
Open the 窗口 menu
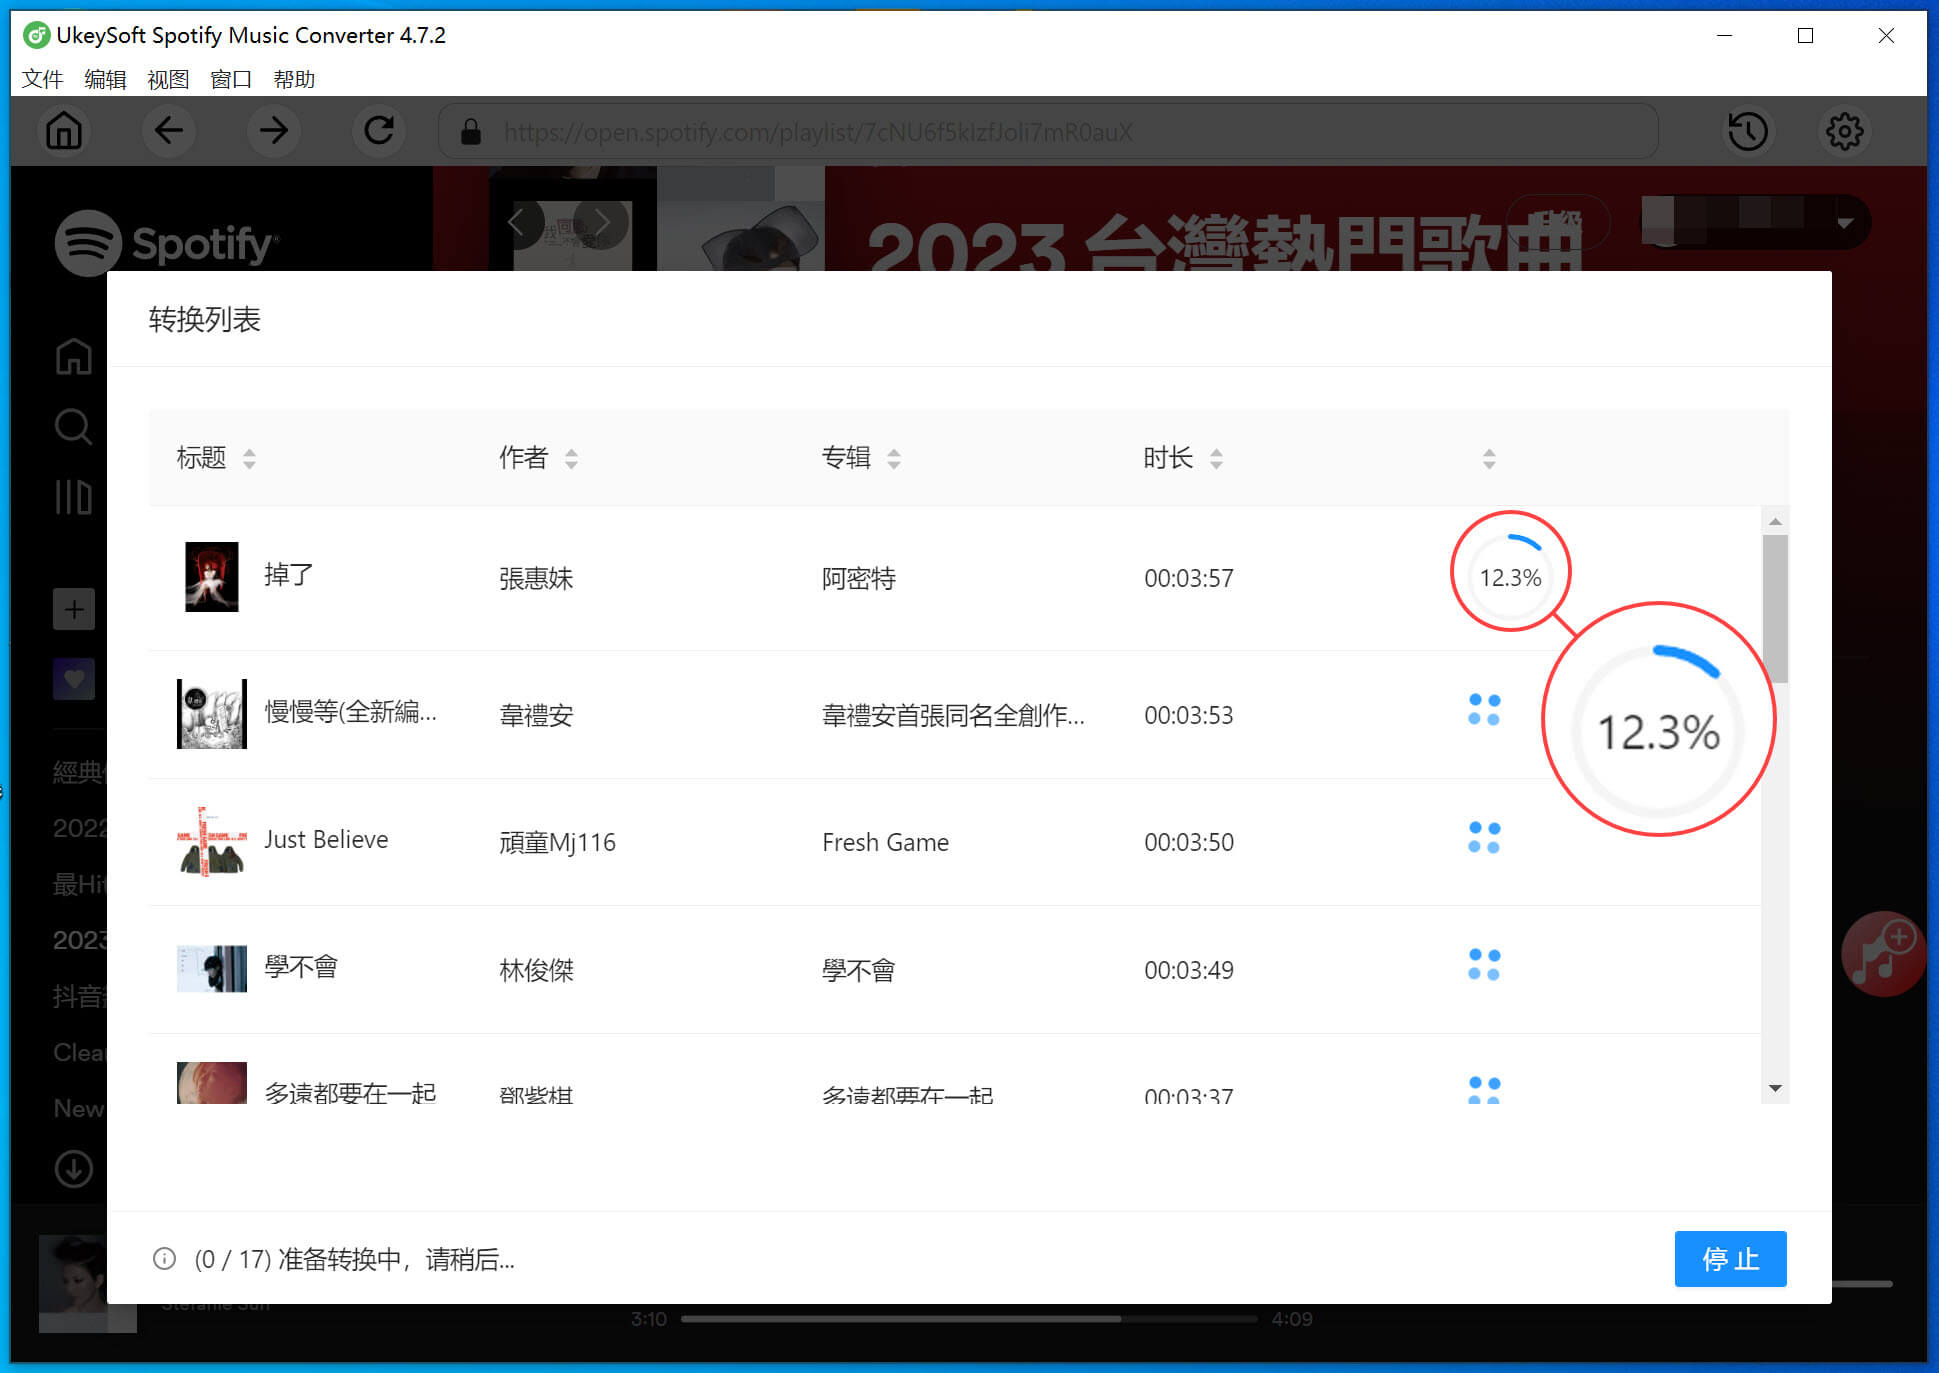coord(231,79)
